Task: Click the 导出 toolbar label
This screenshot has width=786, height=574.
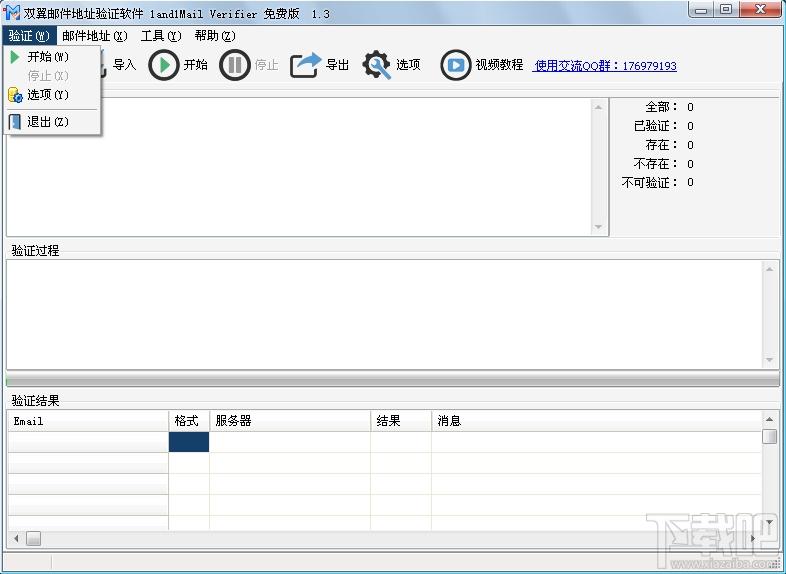Action: tap(337, 65)
